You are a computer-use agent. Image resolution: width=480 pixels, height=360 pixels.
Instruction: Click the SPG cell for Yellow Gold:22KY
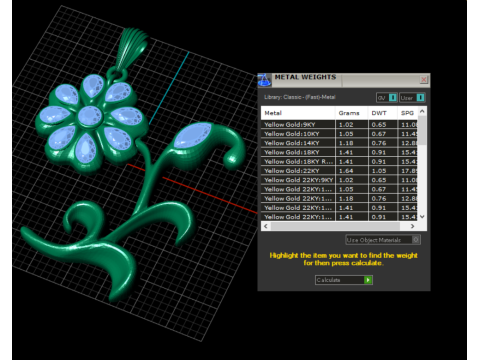[407, 171]
